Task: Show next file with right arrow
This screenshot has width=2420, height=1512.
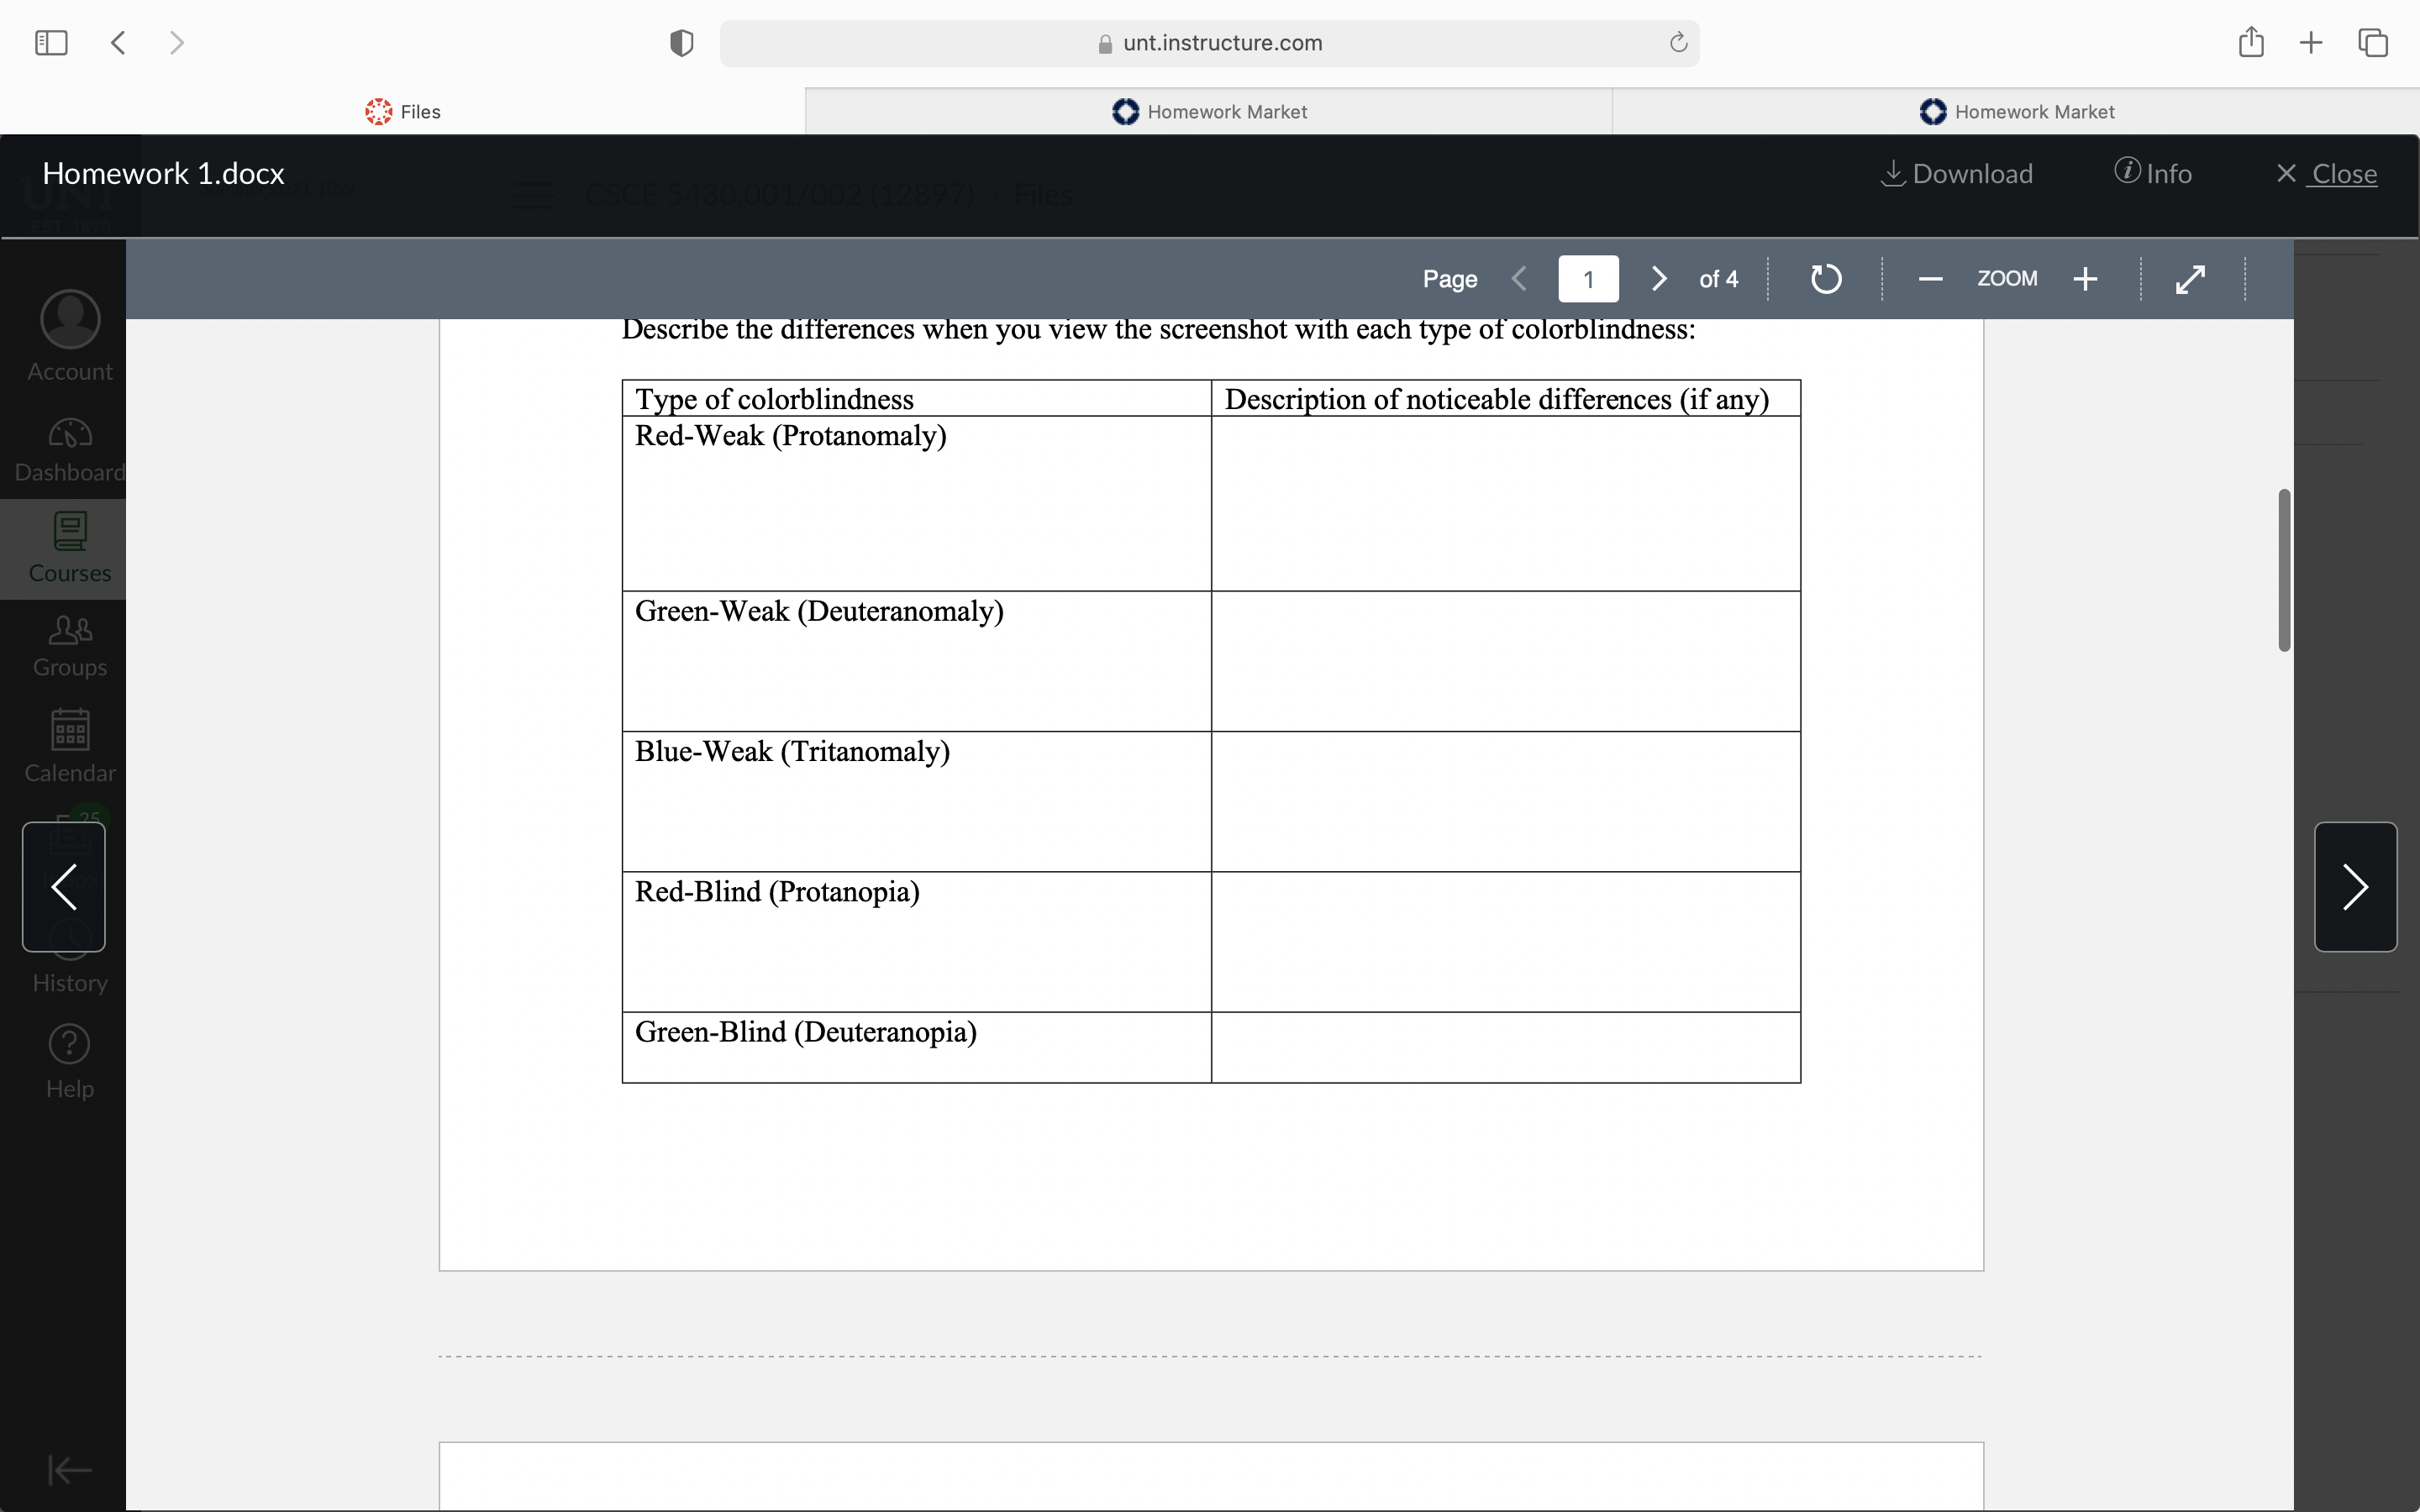Action: pyautogui.click(x=2355, y=887)
